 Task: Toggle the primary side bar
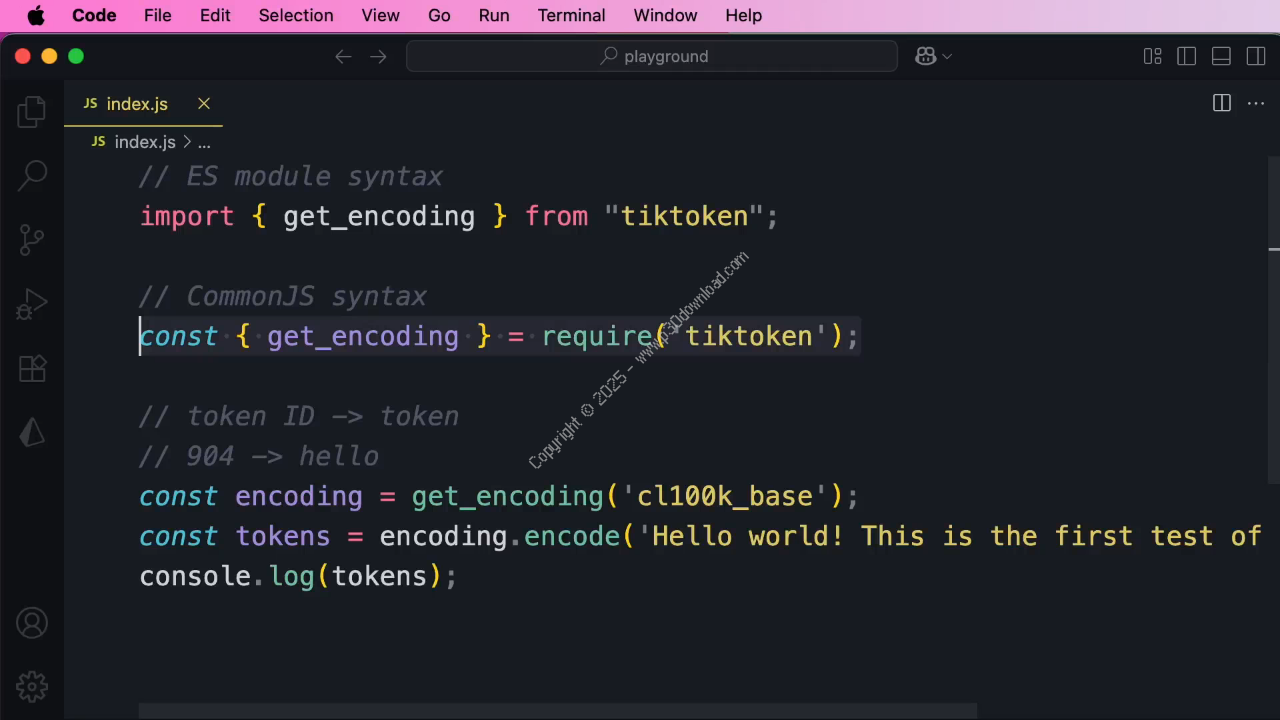[1187, 57]
